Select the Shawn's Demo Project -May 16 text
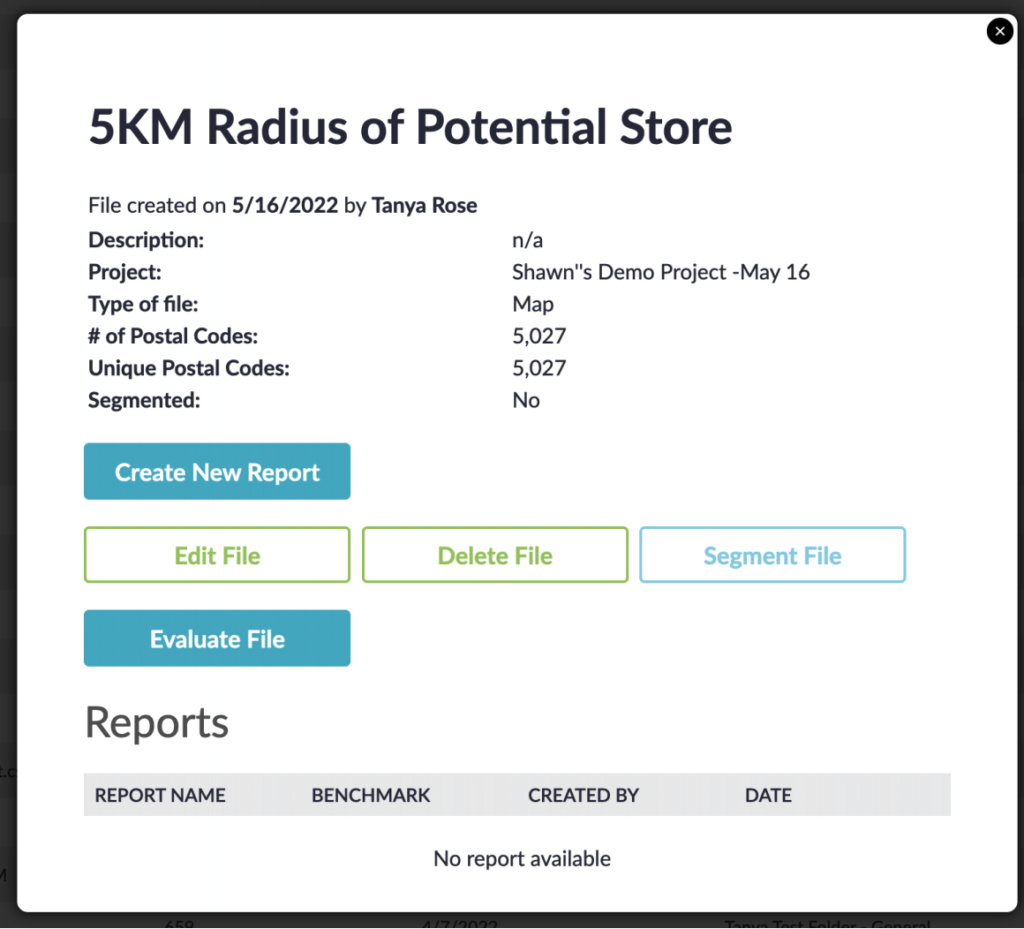Image resolution: width=1024 pixels, height=929 pixels. [x=660, y=272]
